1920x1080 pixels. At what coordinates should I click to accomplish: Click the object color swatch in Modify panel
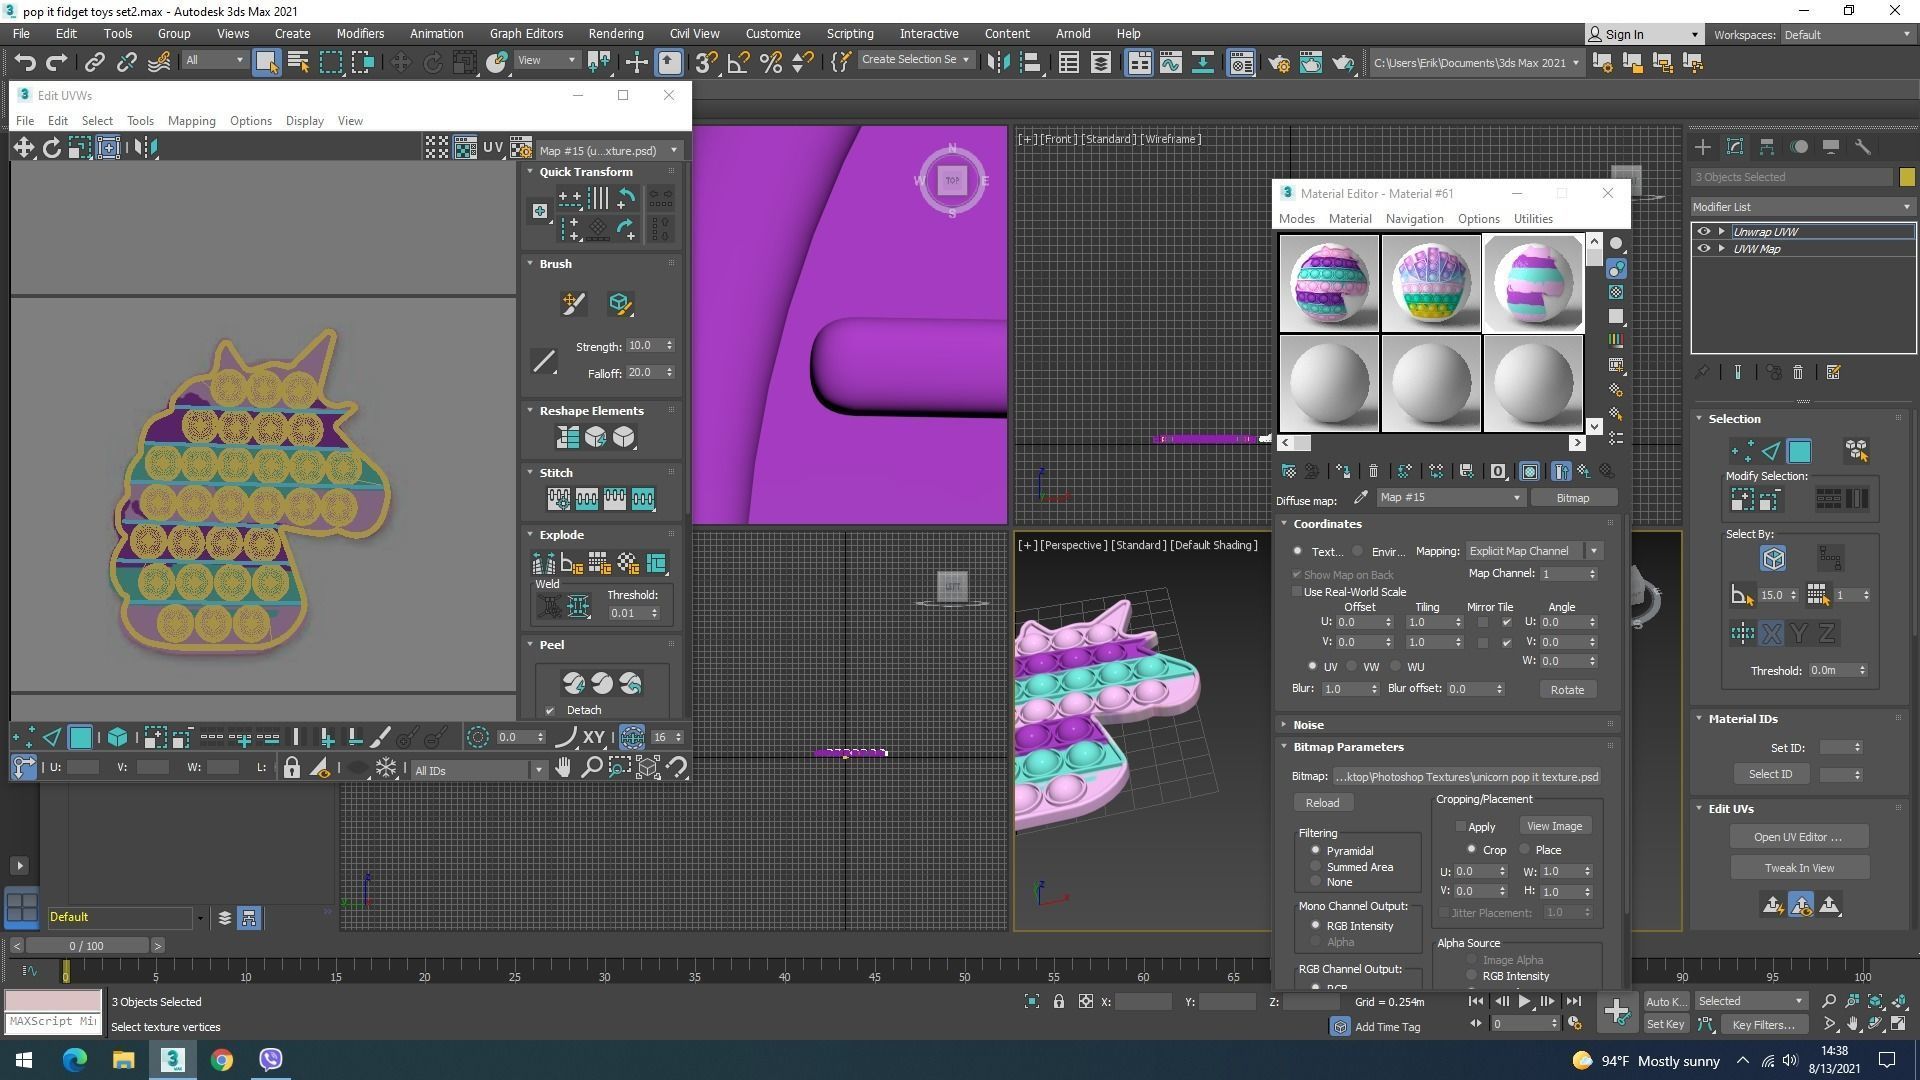coord(1907,177)
